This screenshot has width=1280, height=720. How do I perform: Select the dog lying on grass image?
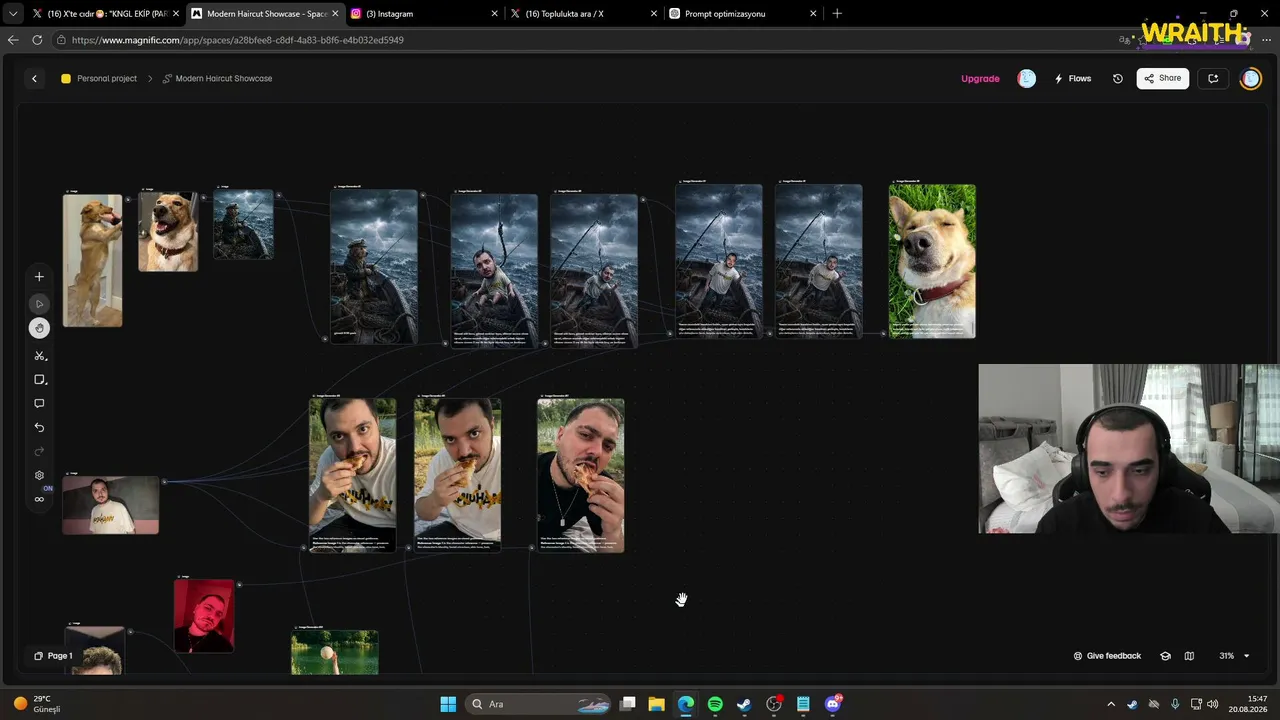coord(932,261)
